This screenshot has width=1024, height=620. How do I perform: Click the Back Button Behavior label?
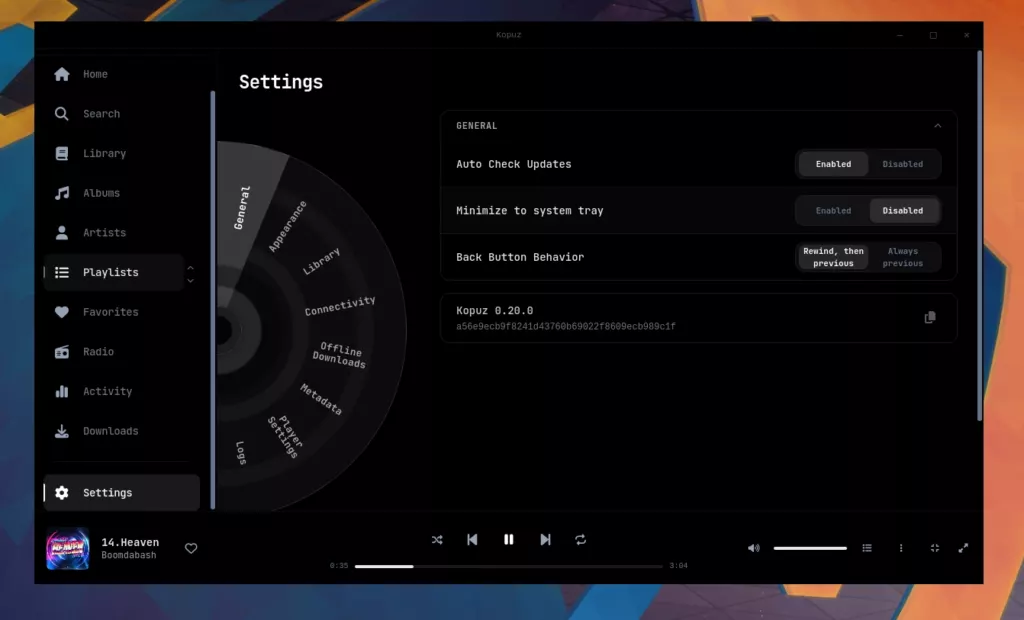[520, 257]
